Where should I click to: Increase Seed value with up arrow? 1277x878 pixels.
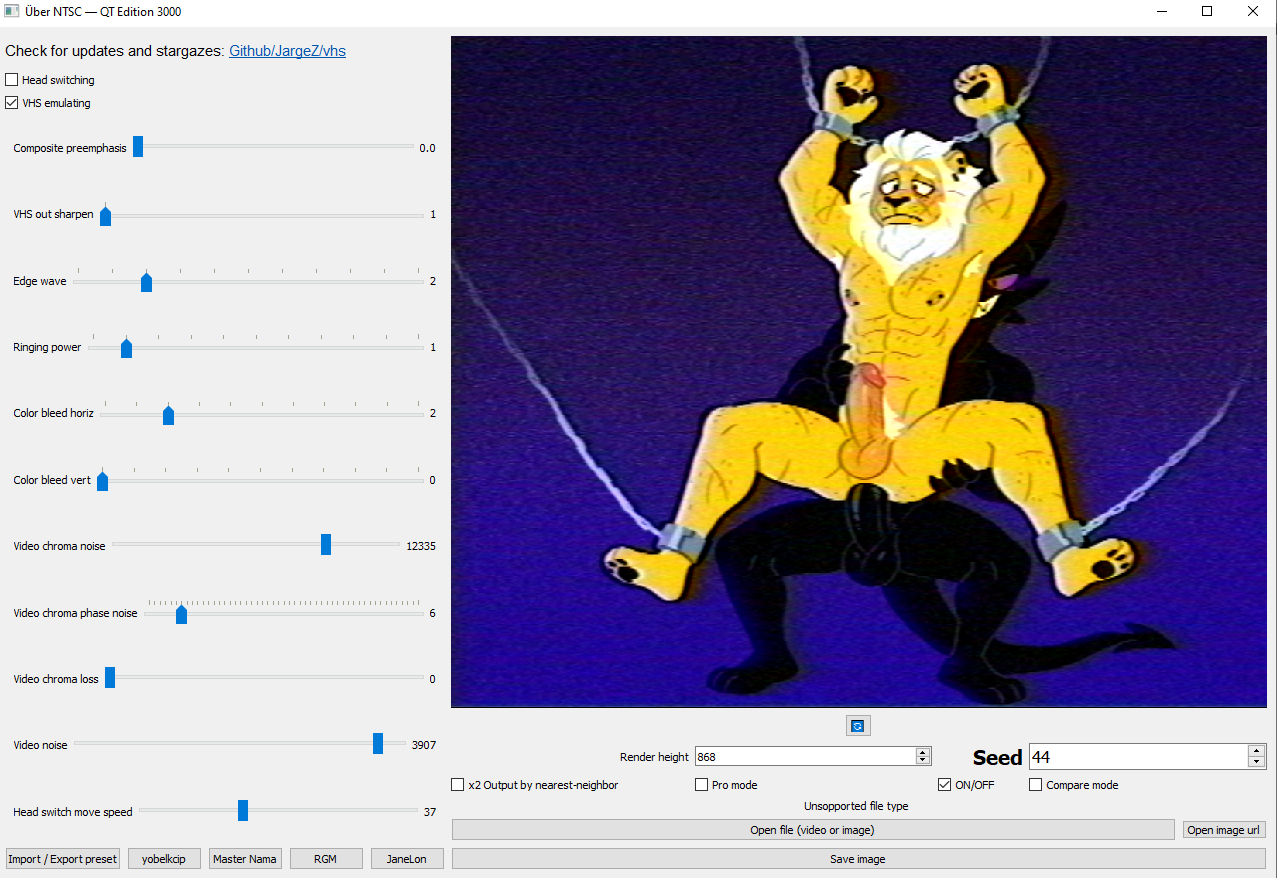tap(1257, 751)
